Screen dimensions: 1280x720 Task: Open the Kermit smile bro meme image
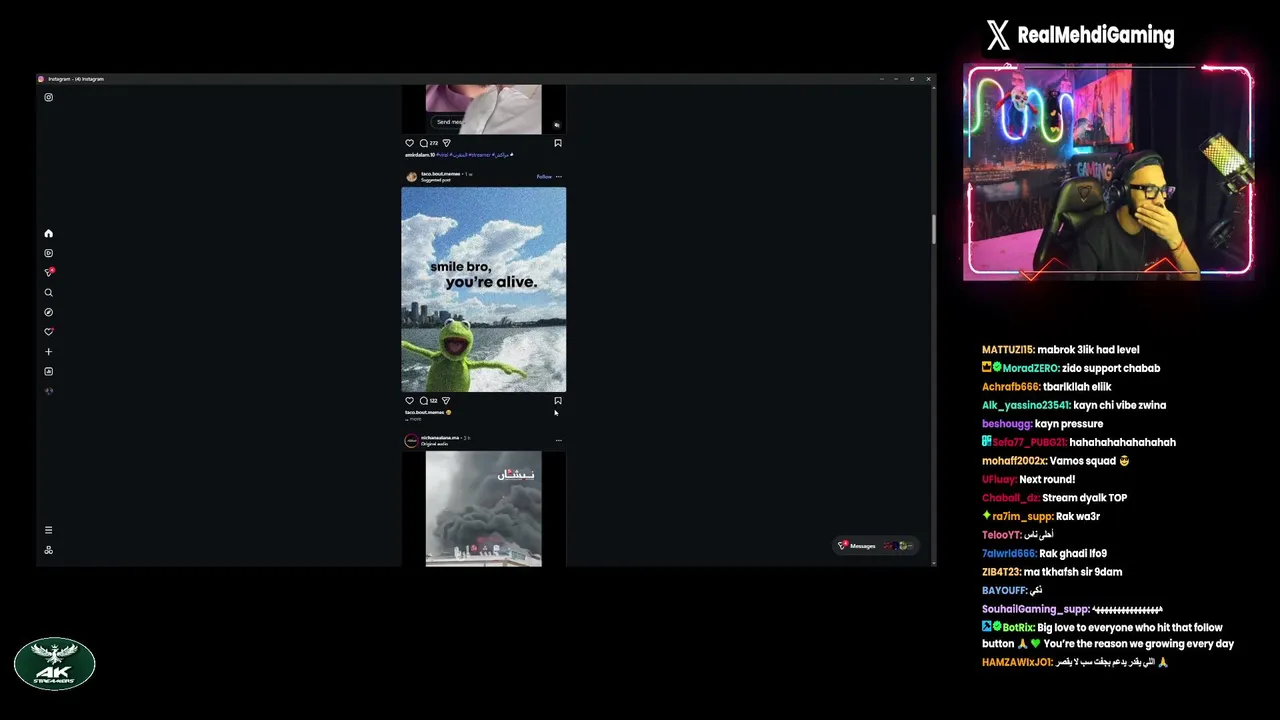483,289
